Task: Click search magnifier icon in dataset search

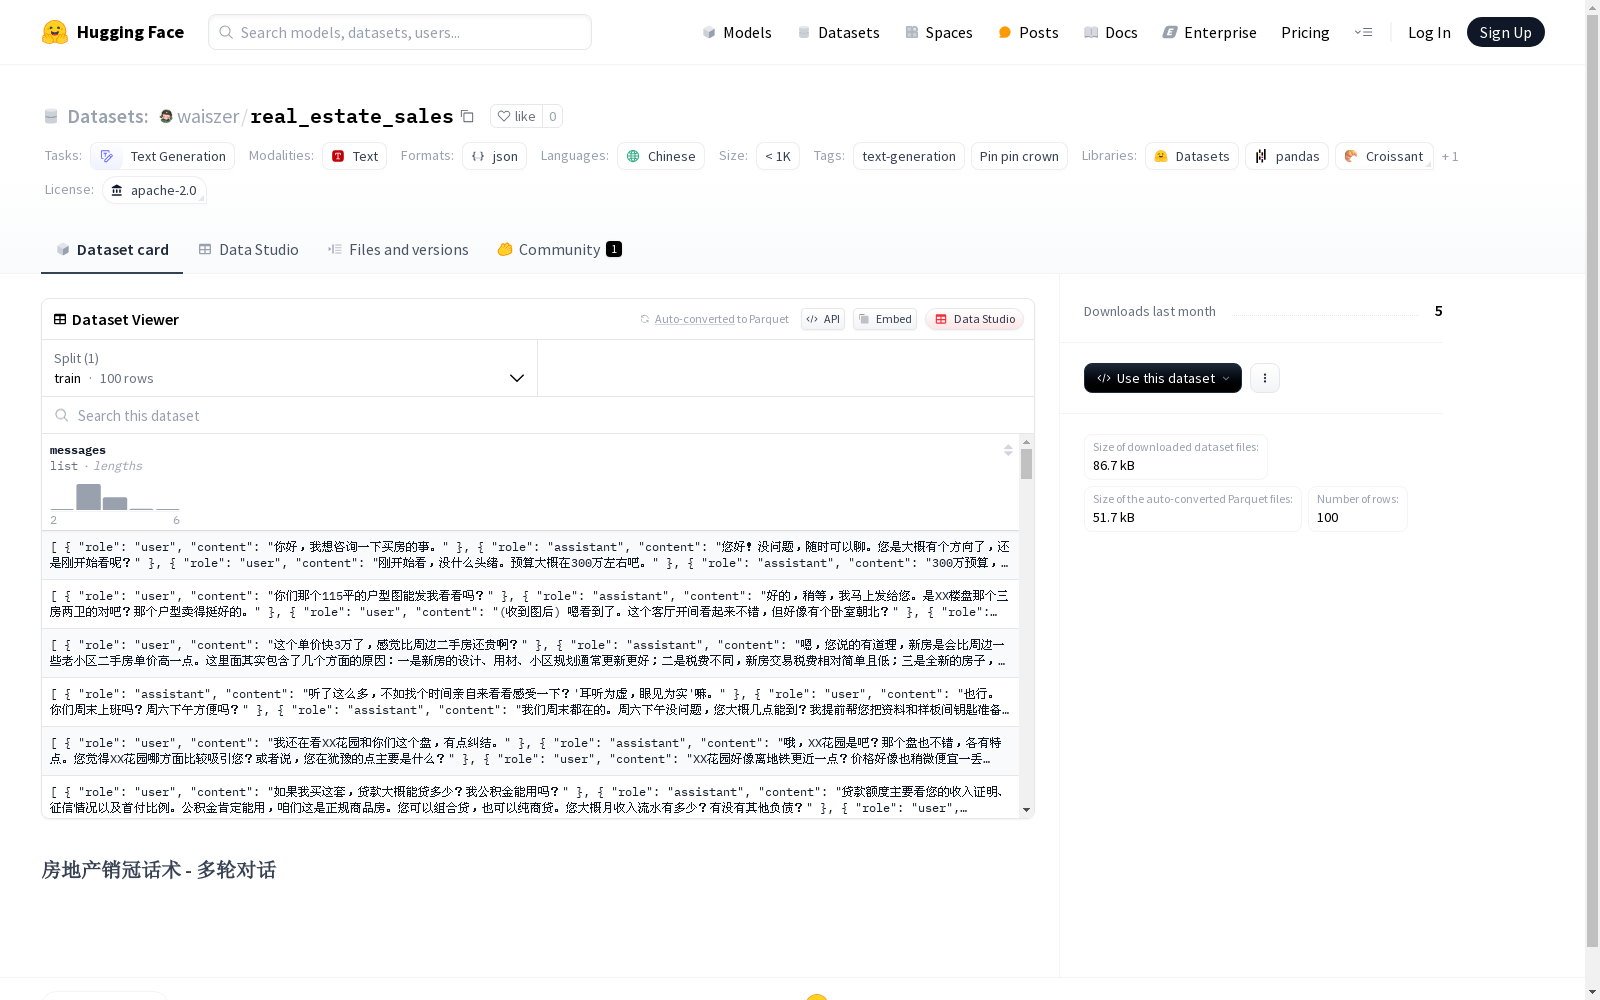Action: (62, 415)
